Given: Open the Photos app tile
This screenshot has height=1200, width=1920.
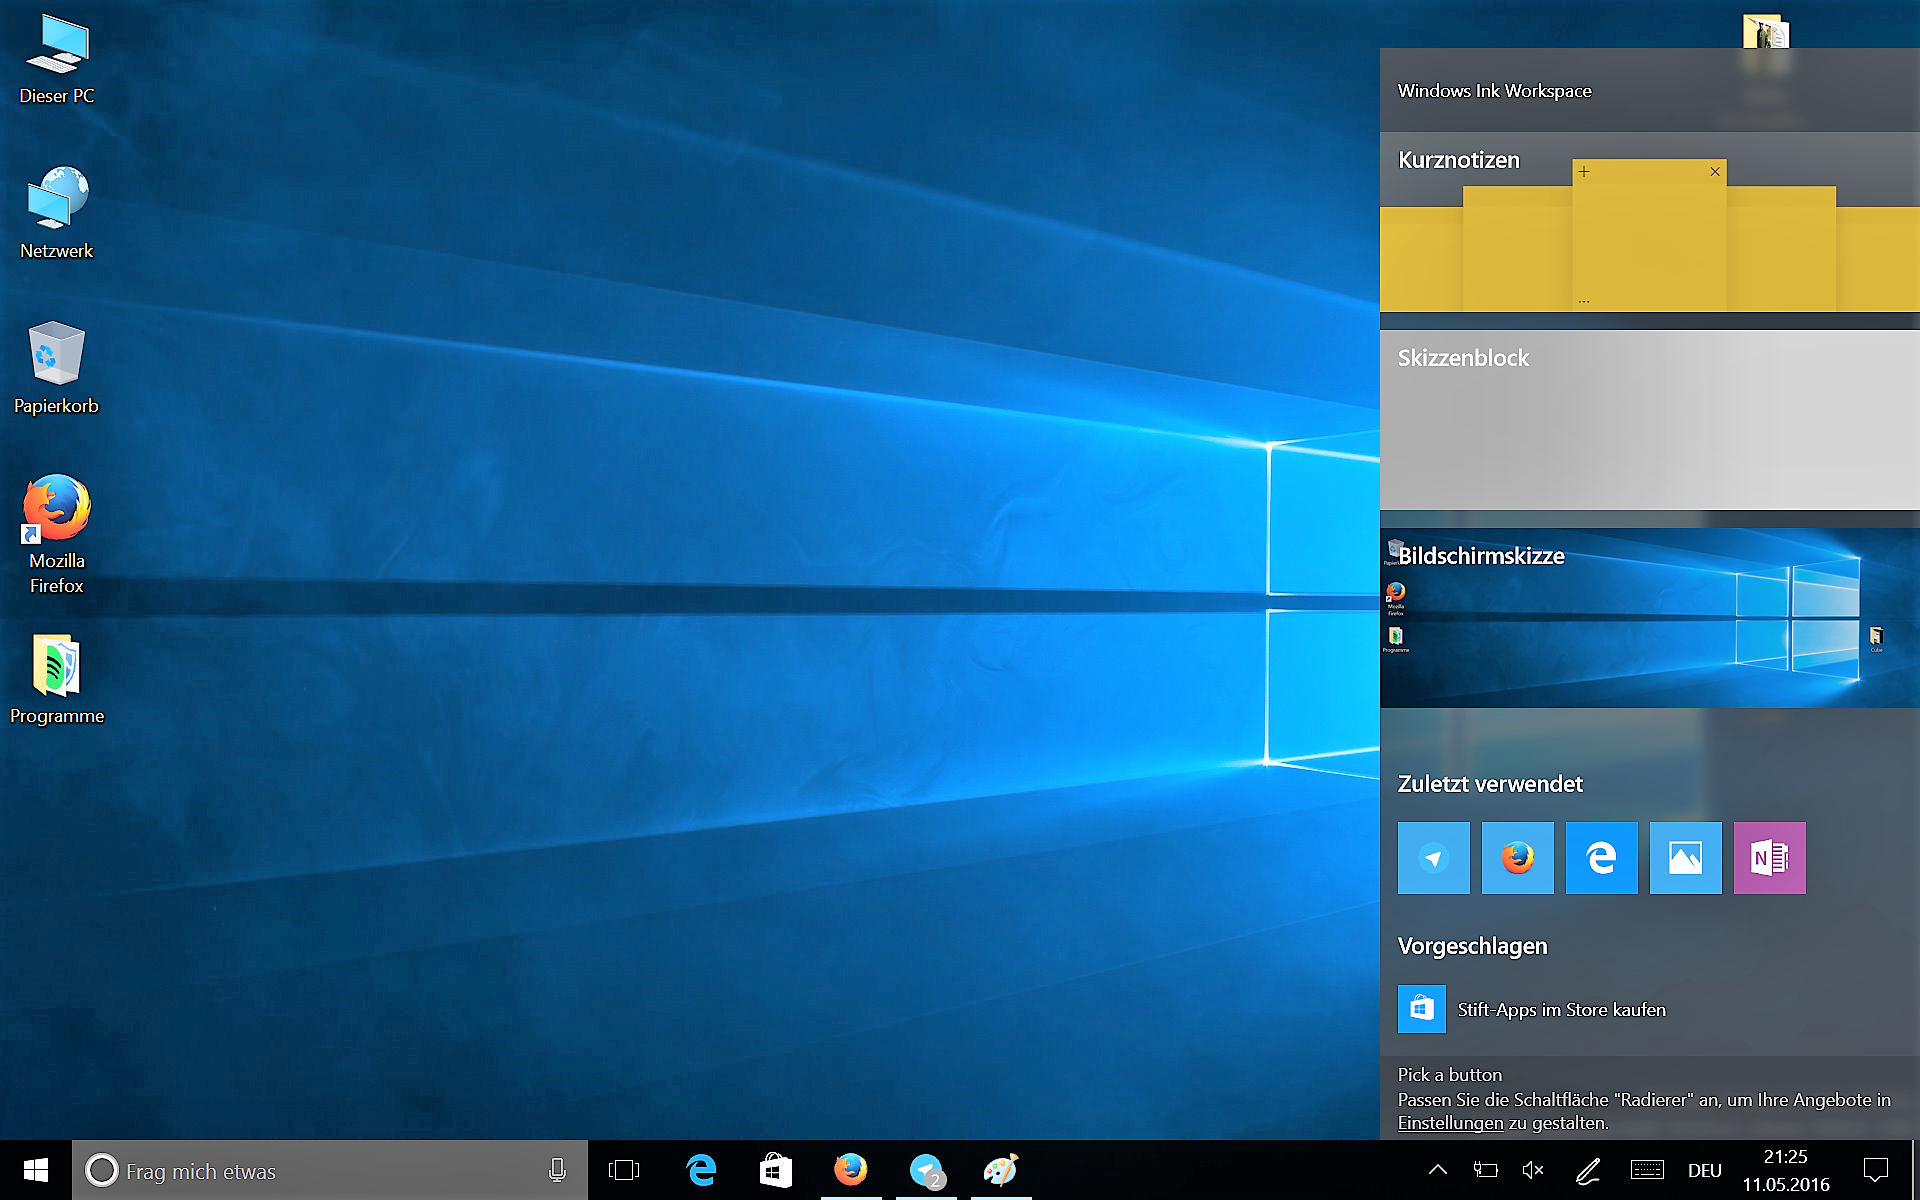Looking at the screenshot, I should coord(1685,858).
